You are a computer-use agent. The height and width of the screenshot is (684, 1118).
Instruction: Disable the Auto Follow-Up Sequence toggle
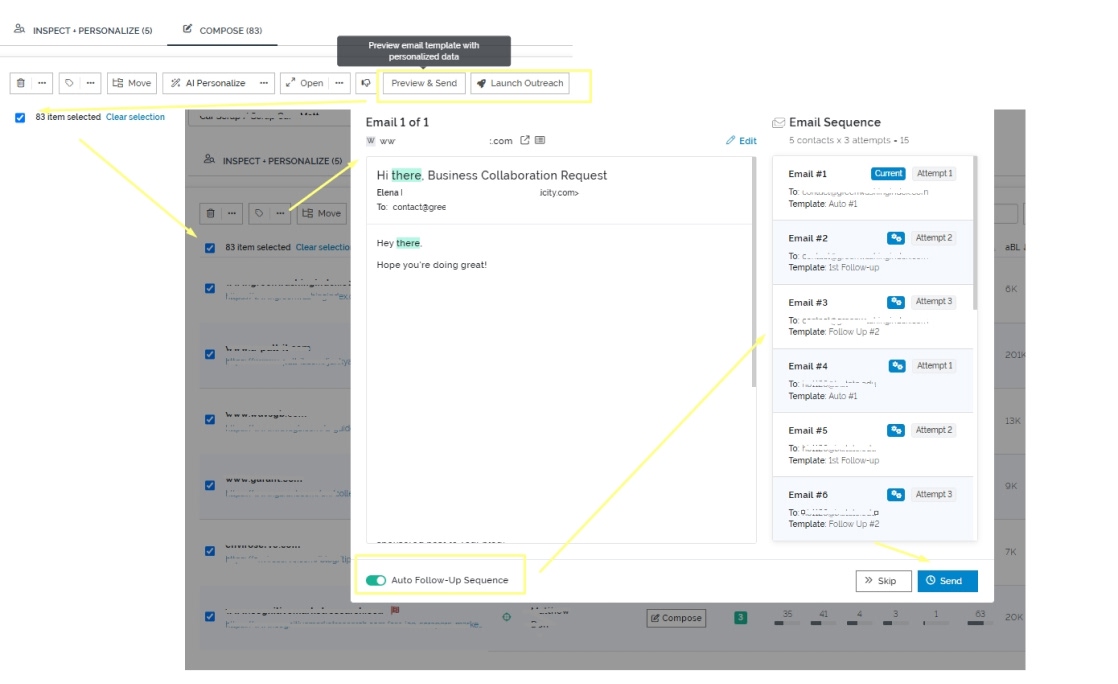(375, 577)
